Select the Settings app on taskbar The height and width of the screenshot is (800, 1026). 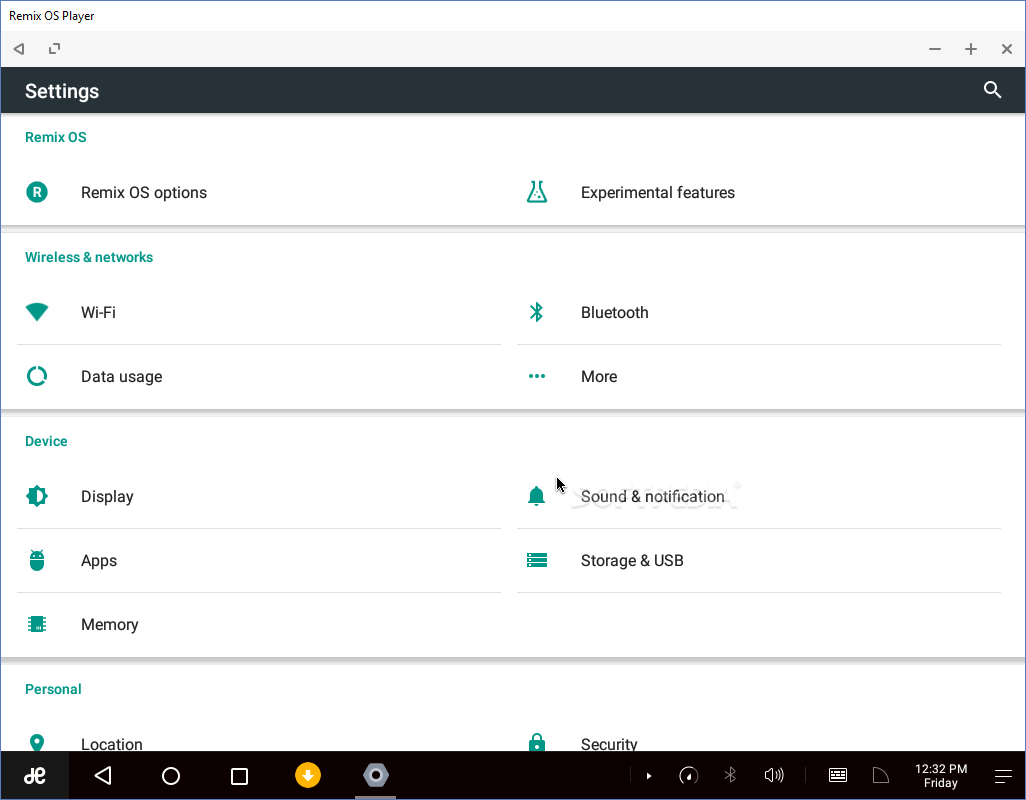[376, 775]
